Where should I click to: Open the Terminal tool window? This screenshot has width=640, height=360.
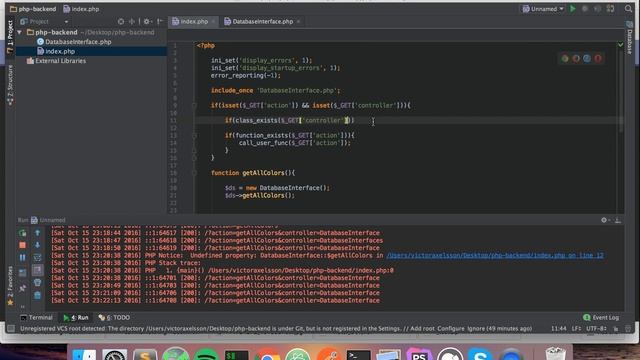[36, 317]
